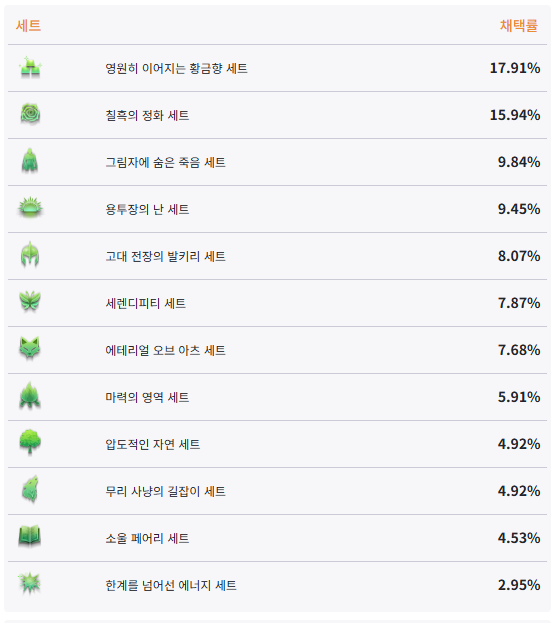This screenshot has width=556, height=623.
Task: Click the 소울 페어리 세트 name text
Action: (147, 539)
